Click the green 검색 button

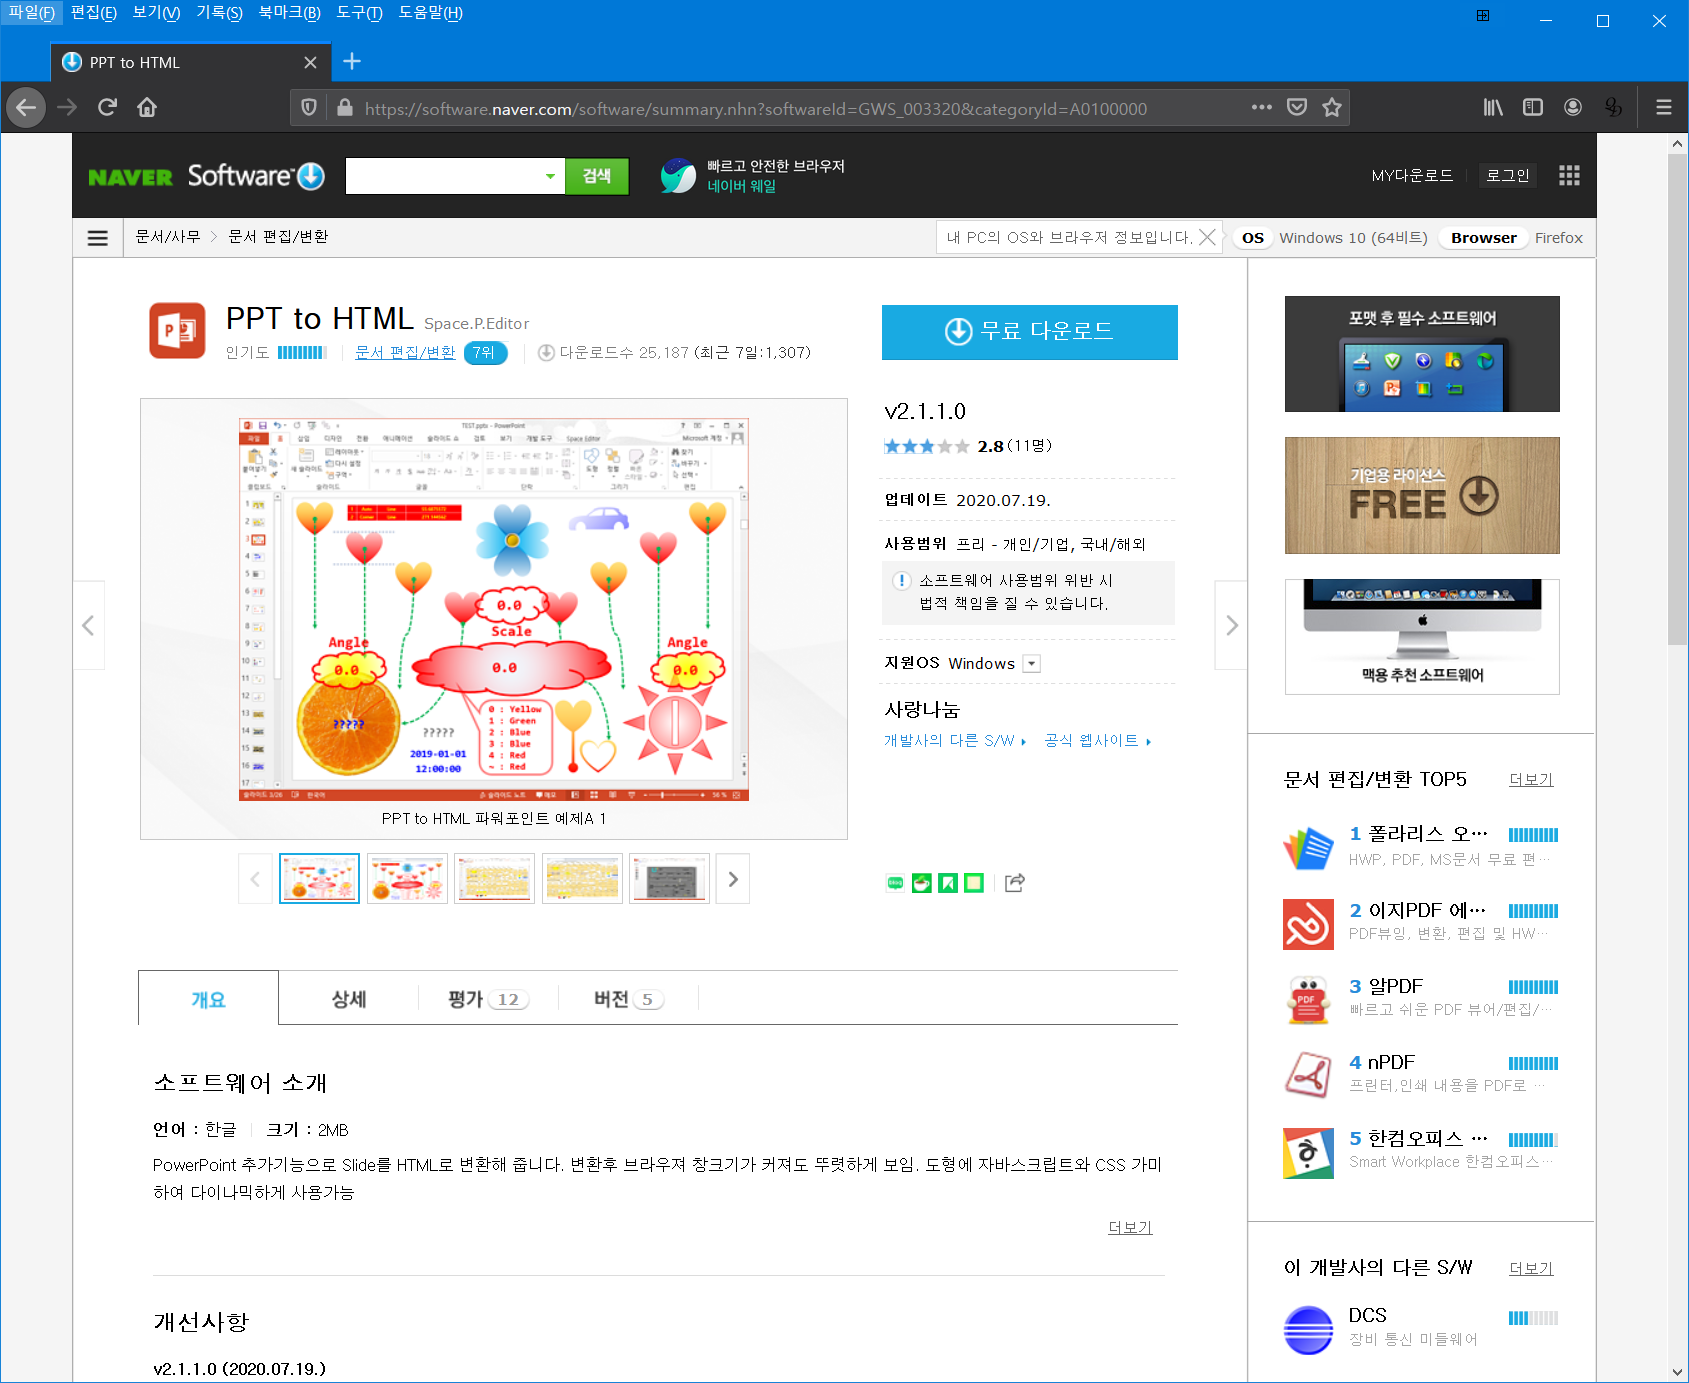click(597, 176)
